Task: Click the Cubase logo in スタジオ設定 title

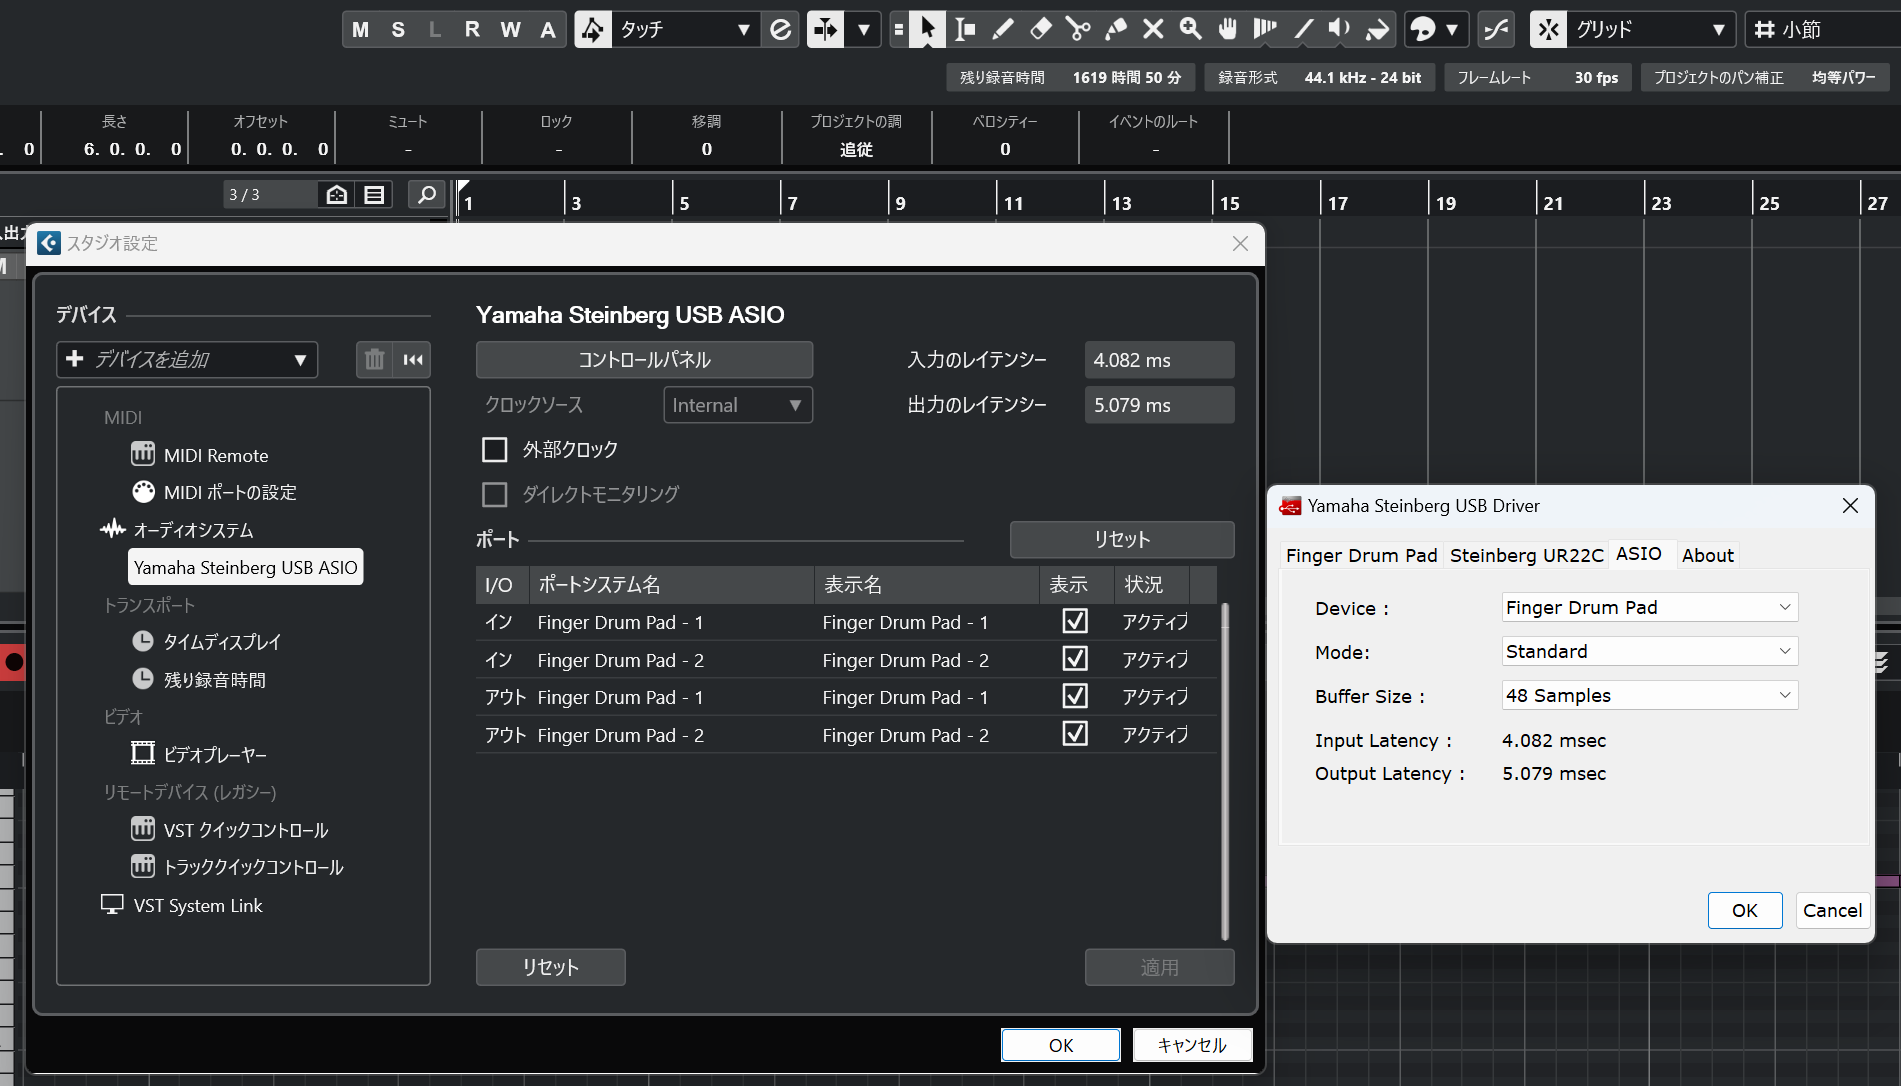Action: pos(48,243)
